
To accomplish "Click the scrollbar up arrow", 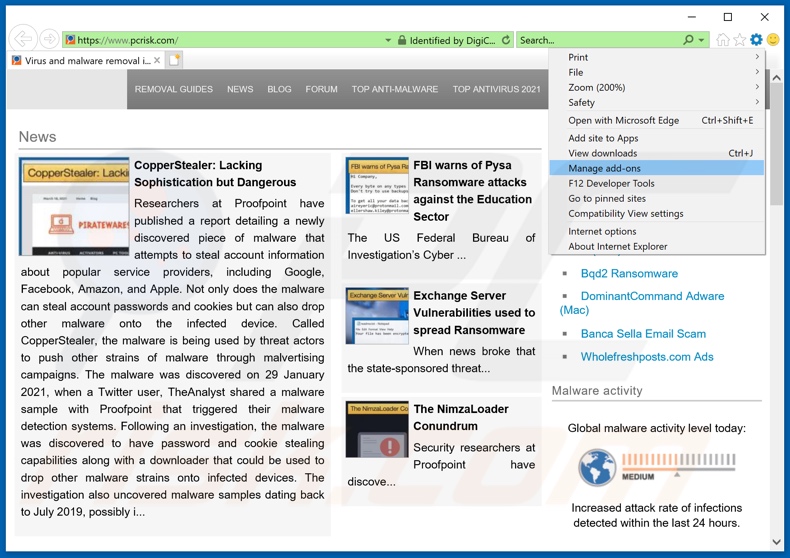I will coord(776,78).
